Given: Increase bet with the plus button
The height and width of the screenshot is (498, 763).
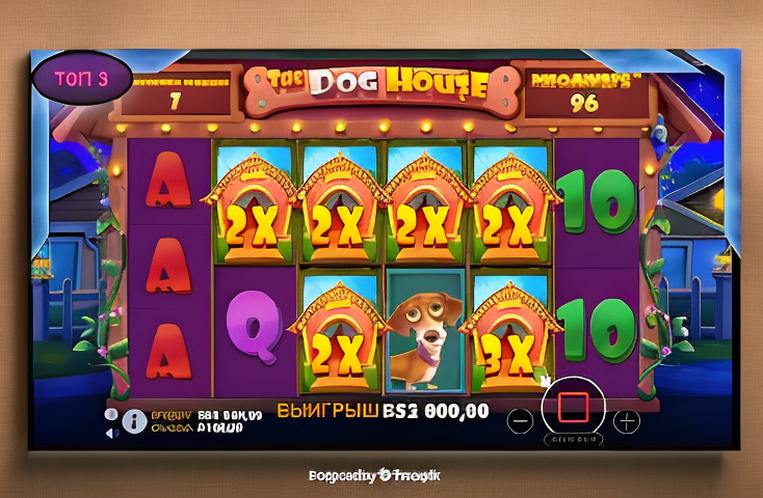Looking at the screenshot, I should point(626,421).
